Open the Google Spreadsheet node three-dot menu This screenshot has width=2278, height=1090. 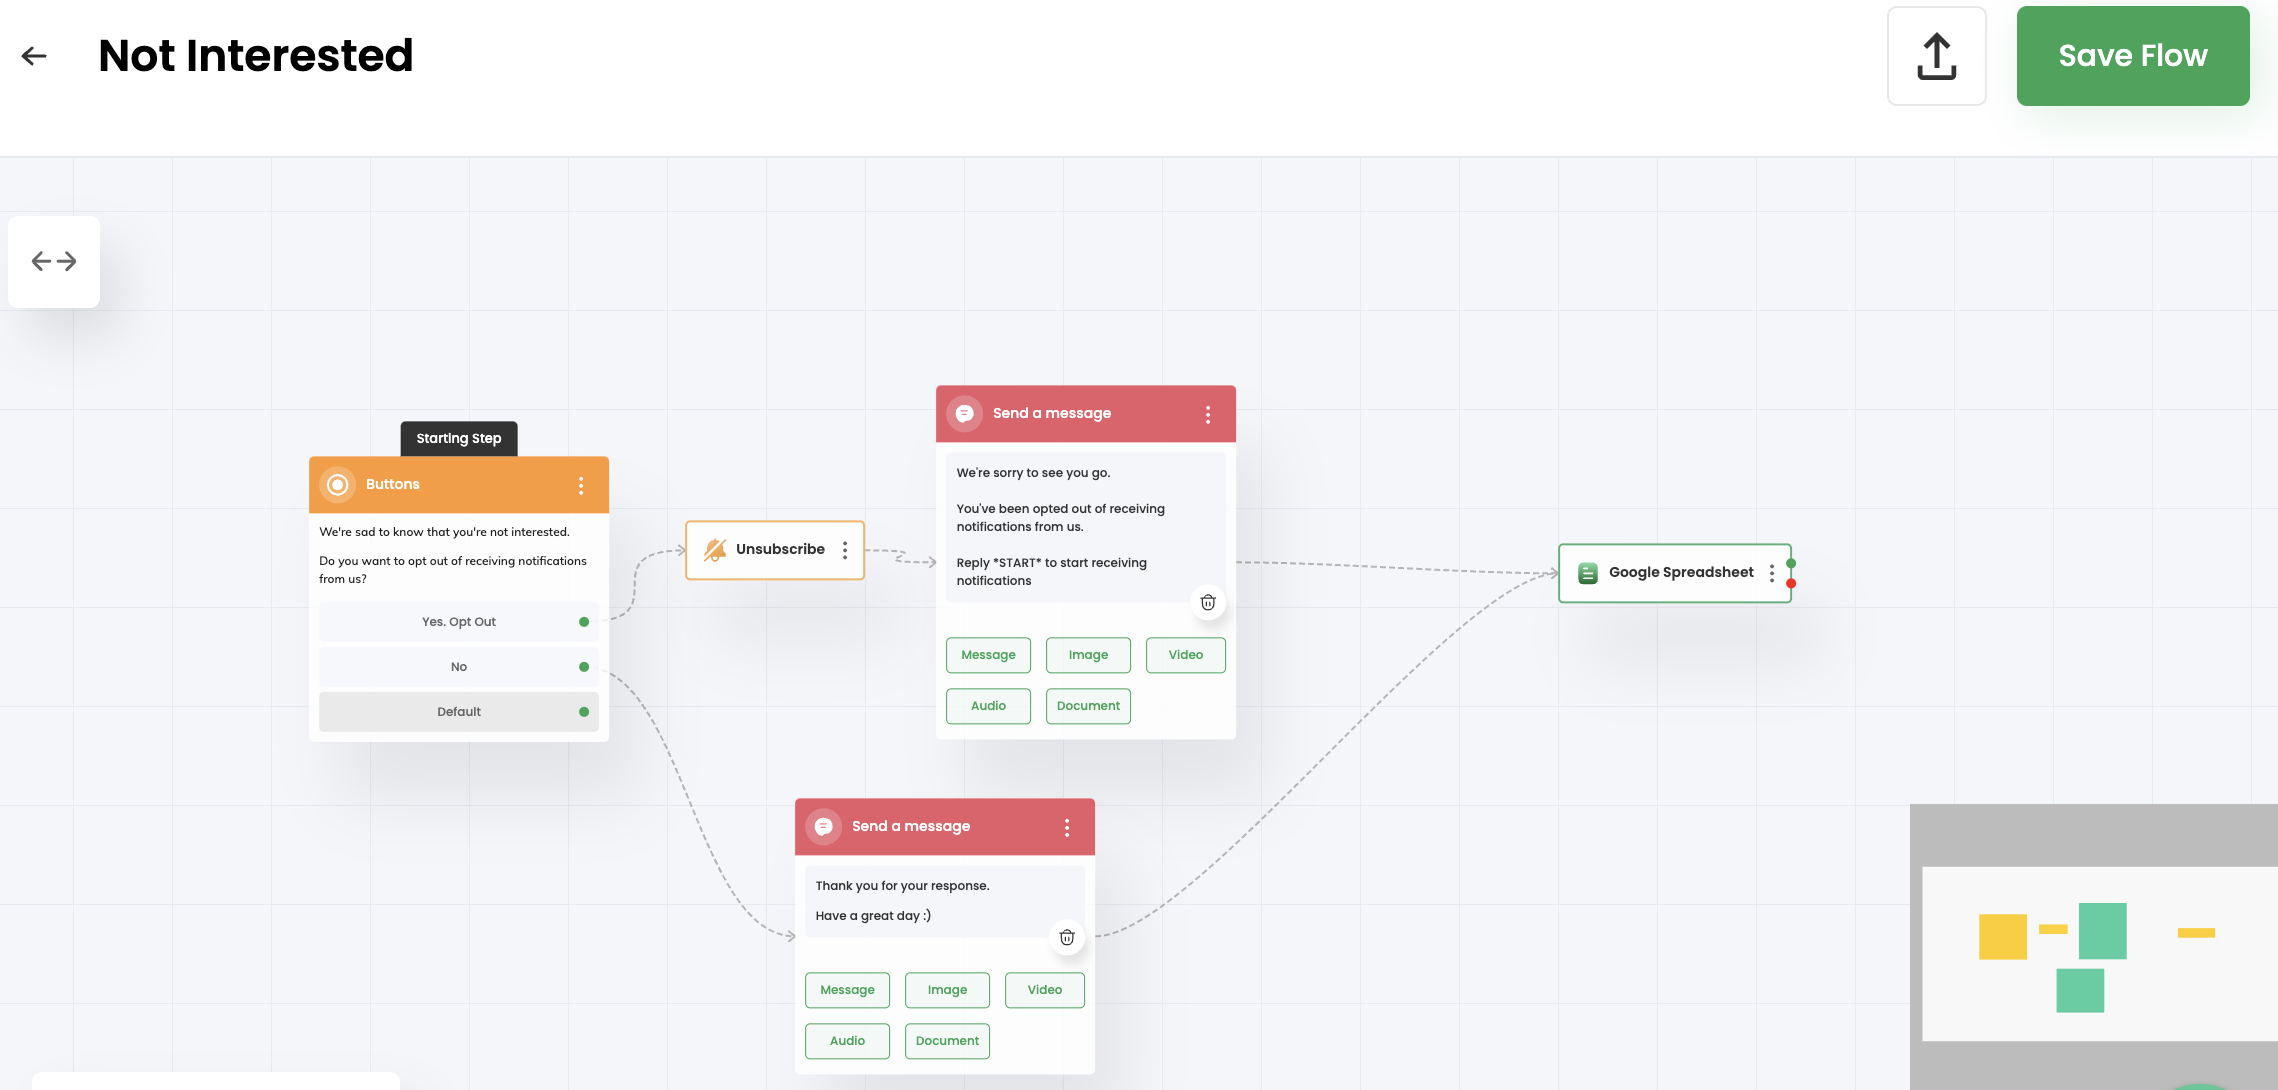click(x=1772, y=573)
